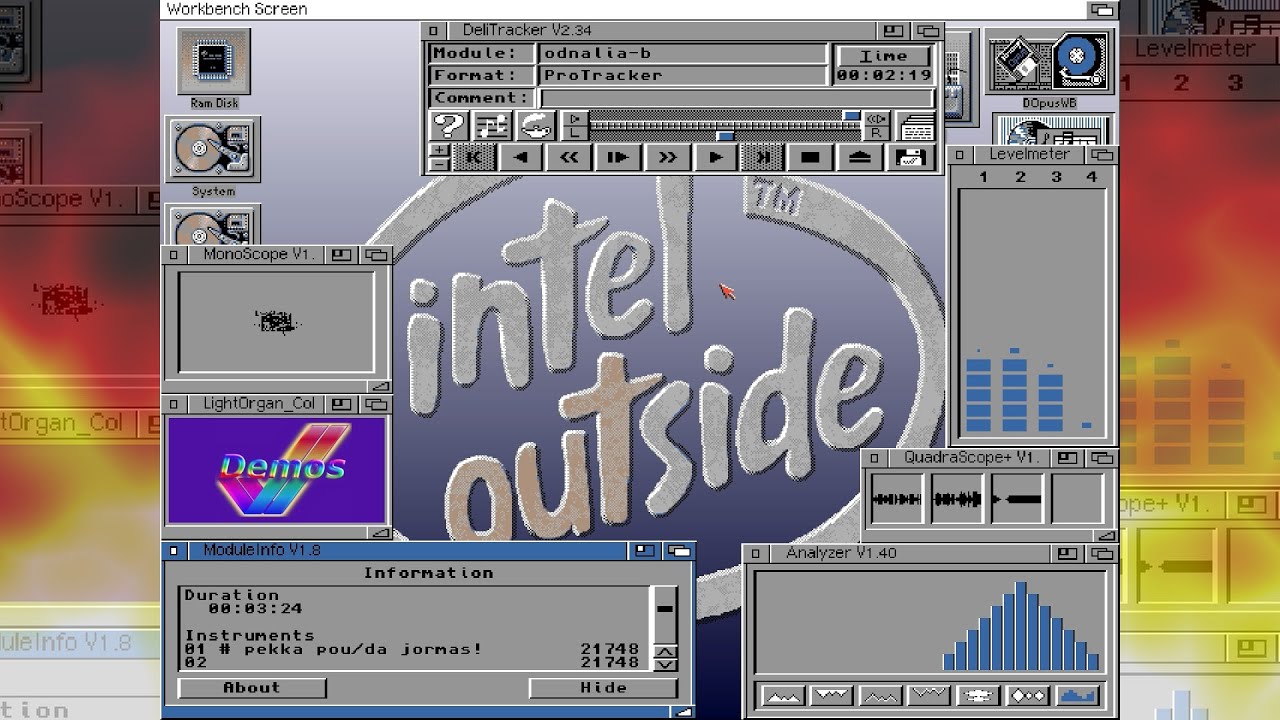Click the Levelmeter channel 4 label

coord(1091,177)
